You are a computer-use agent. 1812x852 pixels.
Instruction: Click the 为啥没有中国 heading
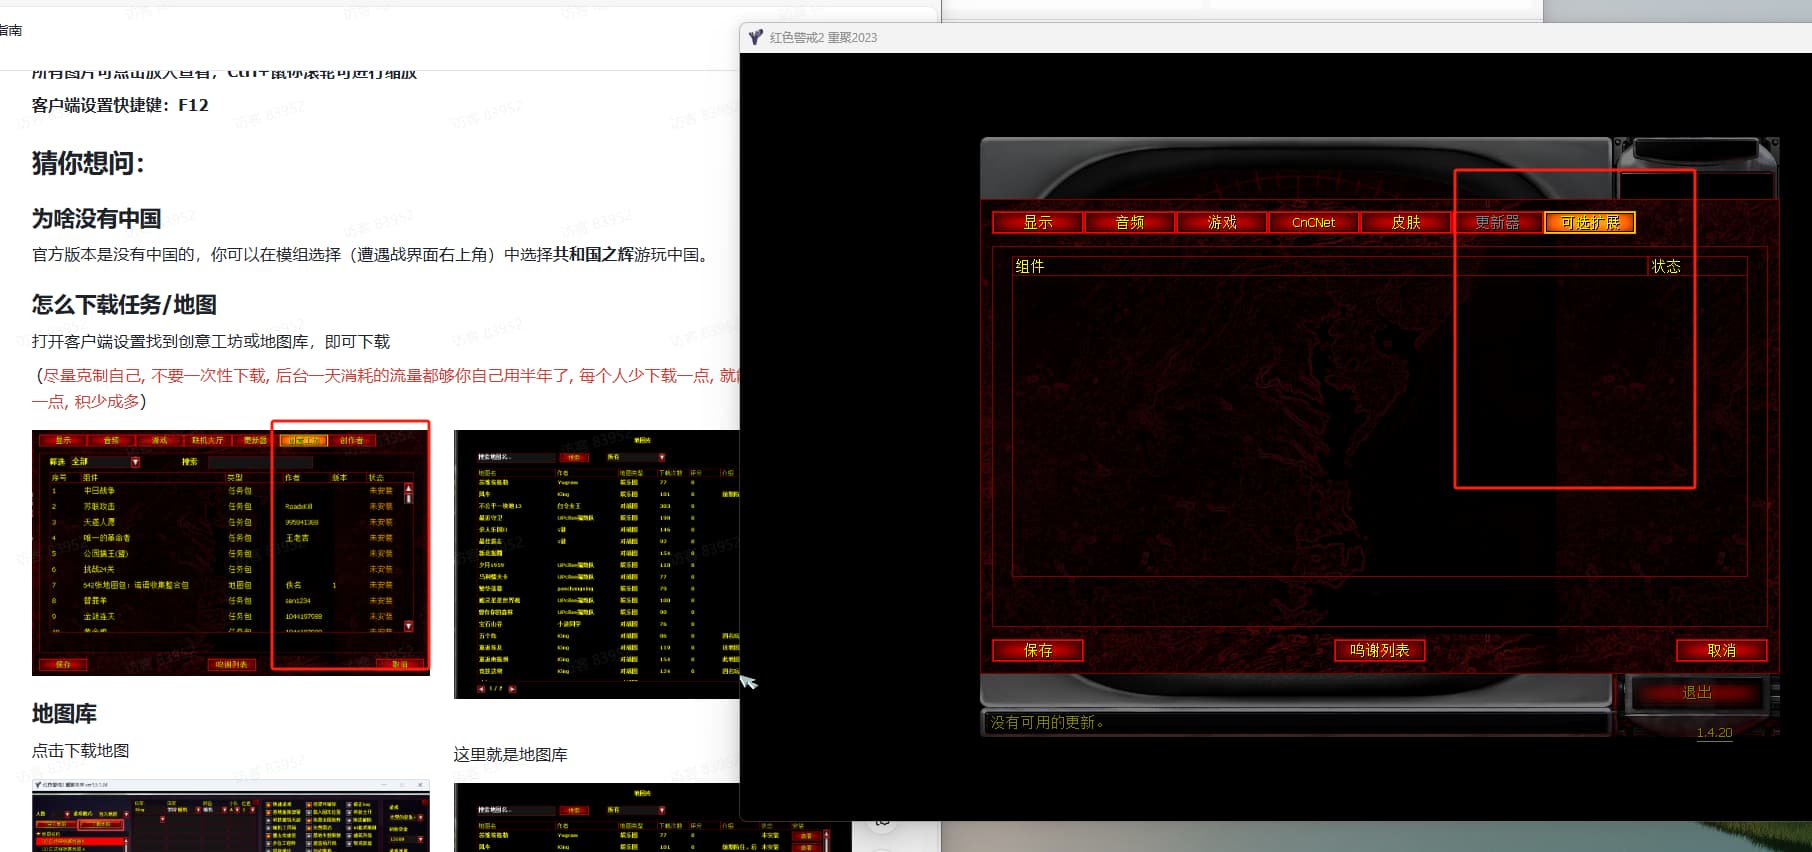click(x=96, y=218)
